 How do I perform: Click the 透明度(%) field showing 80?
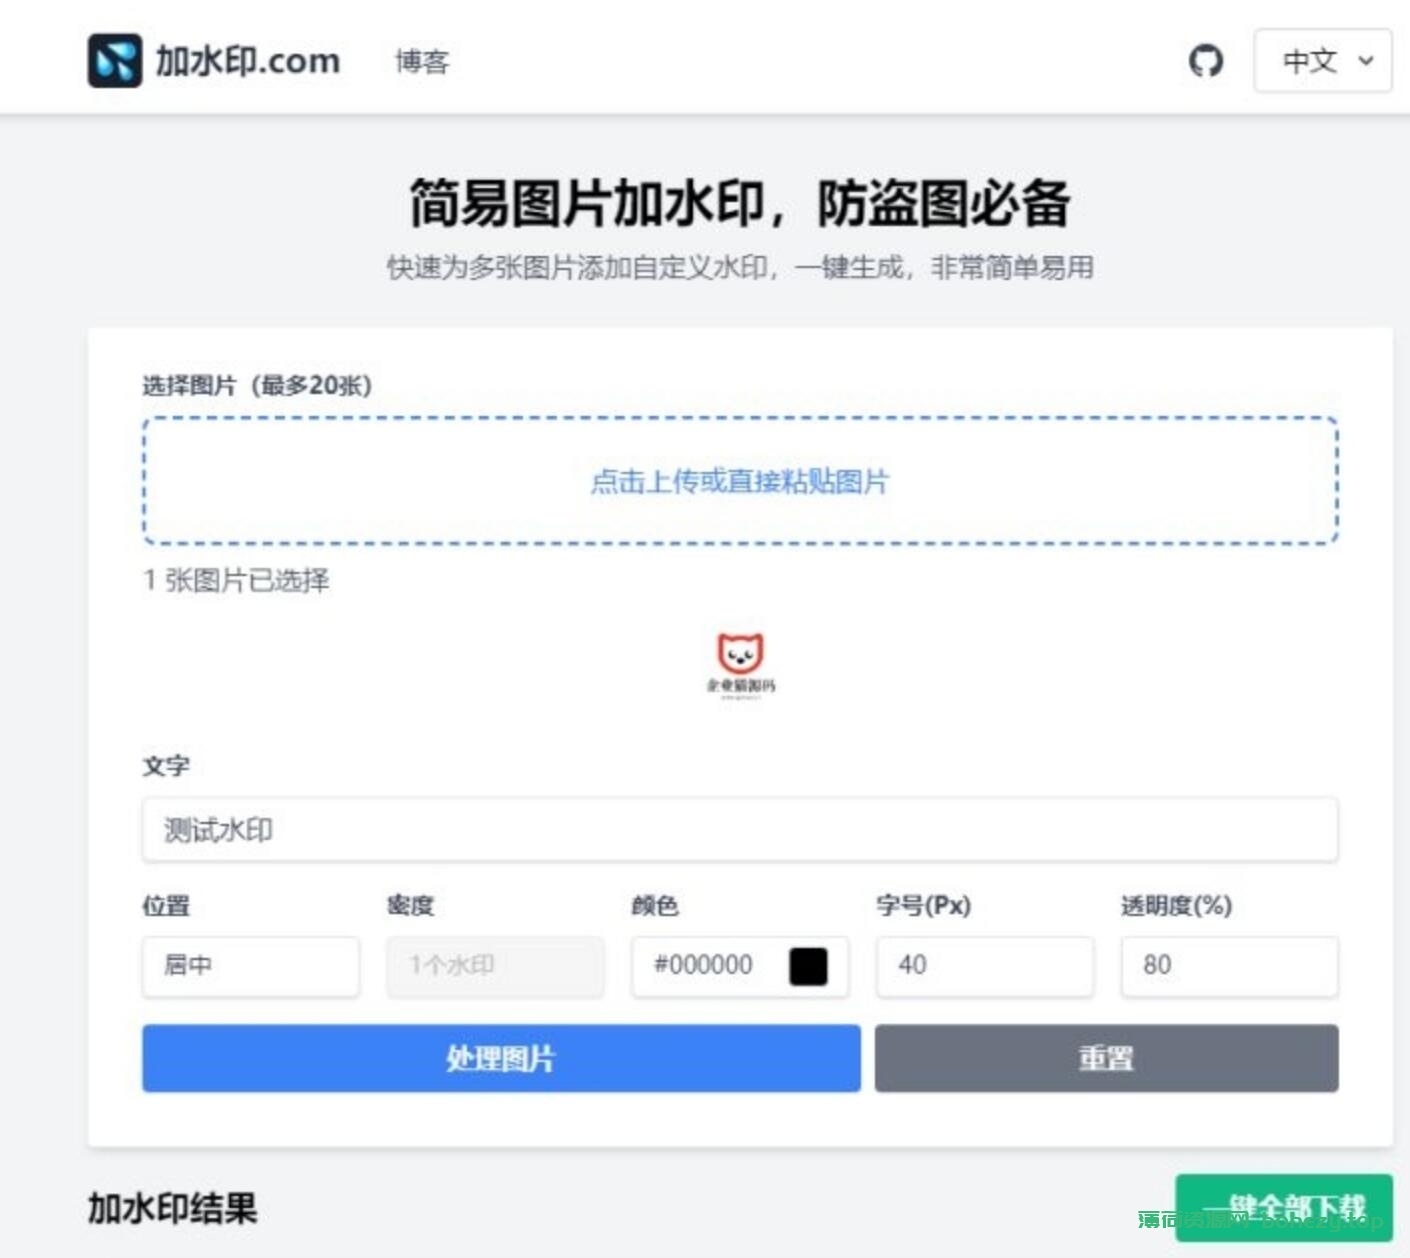click(x=1229, y=966)
